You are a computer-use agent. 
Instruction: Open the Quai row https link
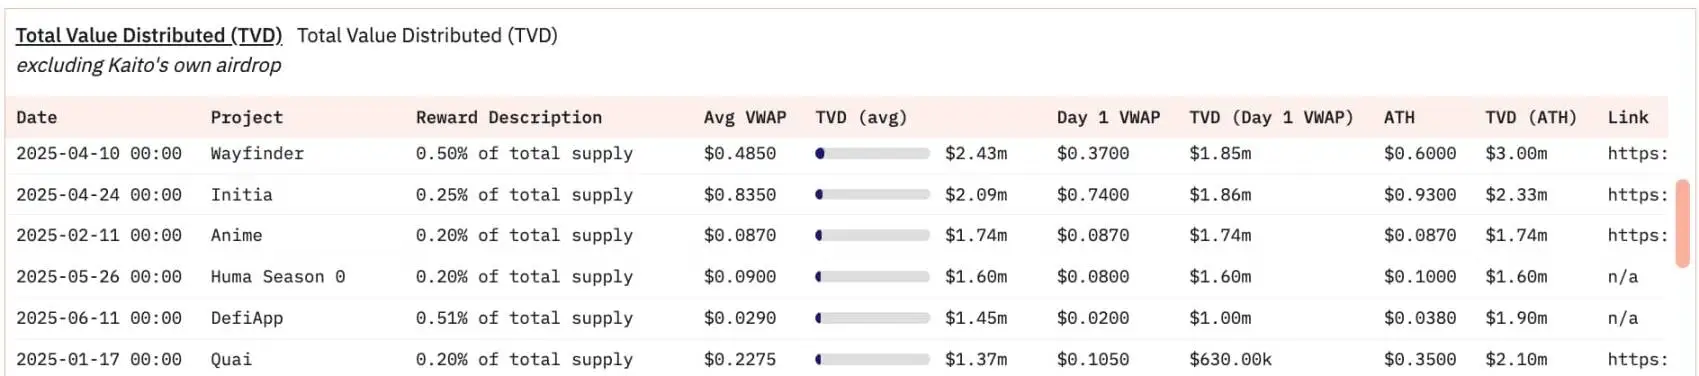(x=1637, y=359)
